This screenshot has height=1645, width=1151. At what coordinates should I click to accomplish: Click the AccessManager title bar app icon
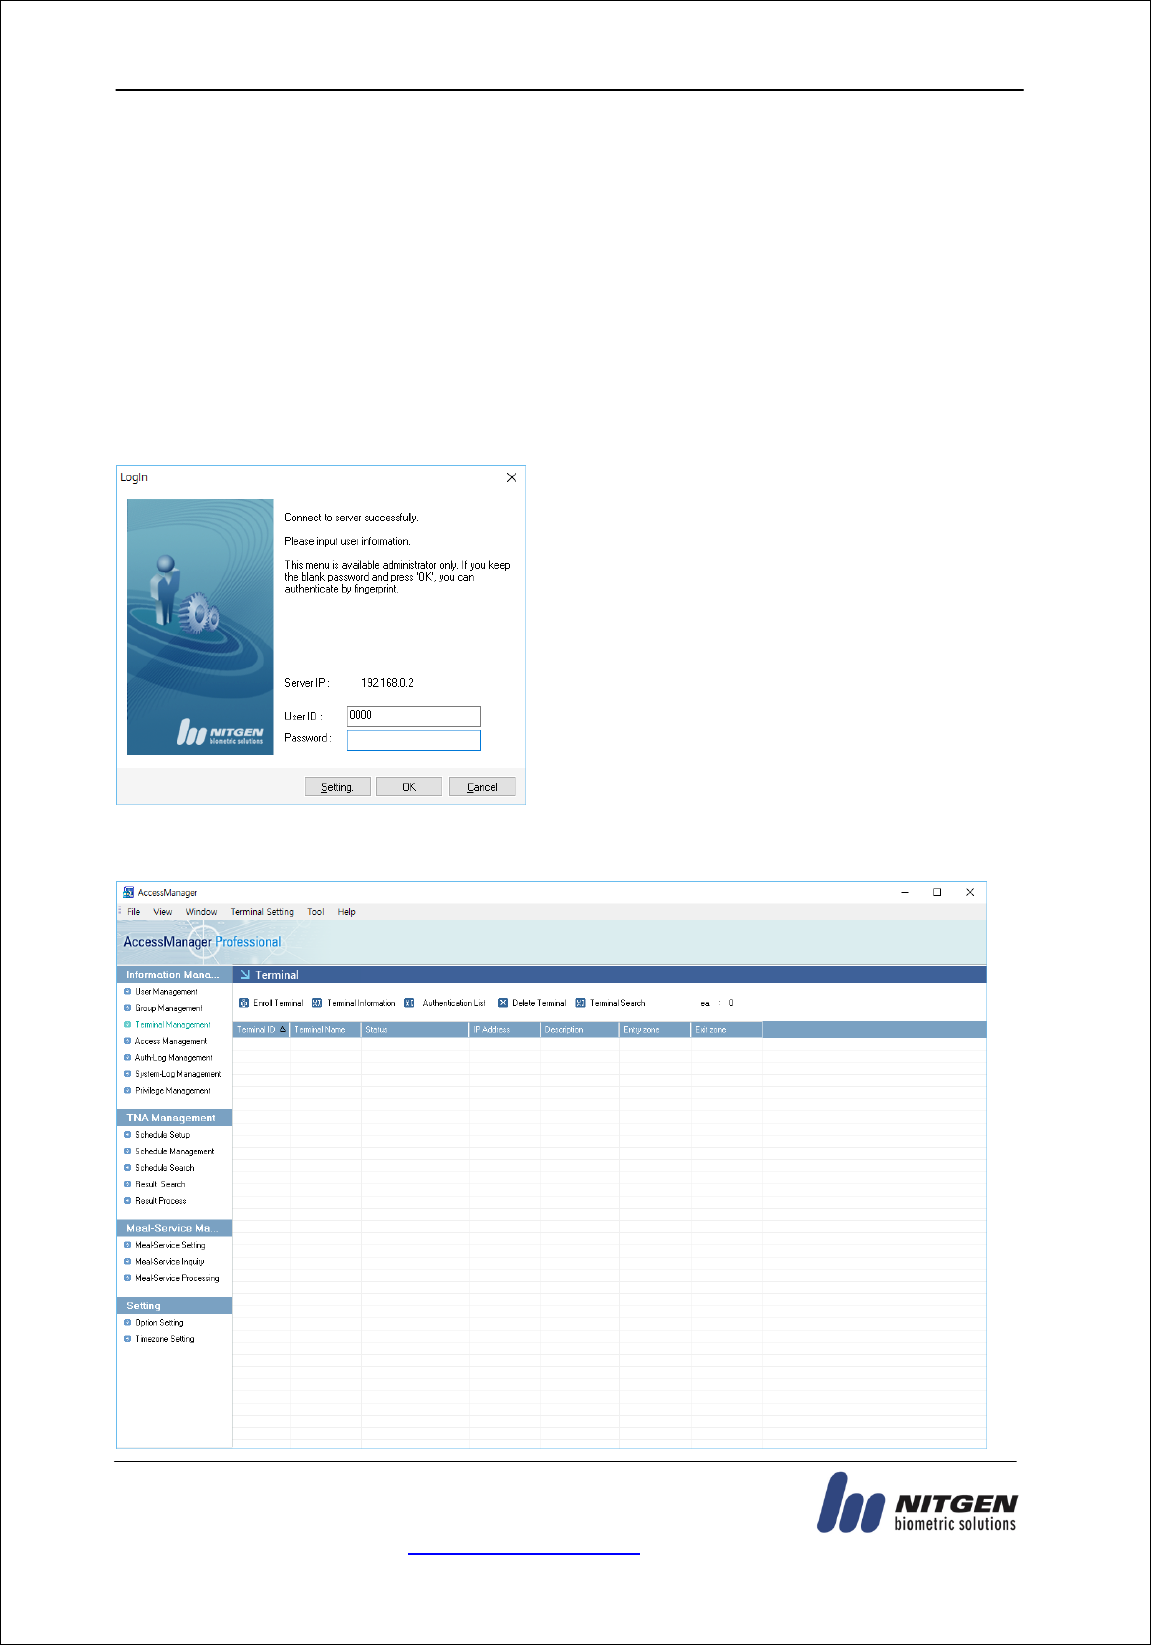pyautogui.click(x=128, y=892)
